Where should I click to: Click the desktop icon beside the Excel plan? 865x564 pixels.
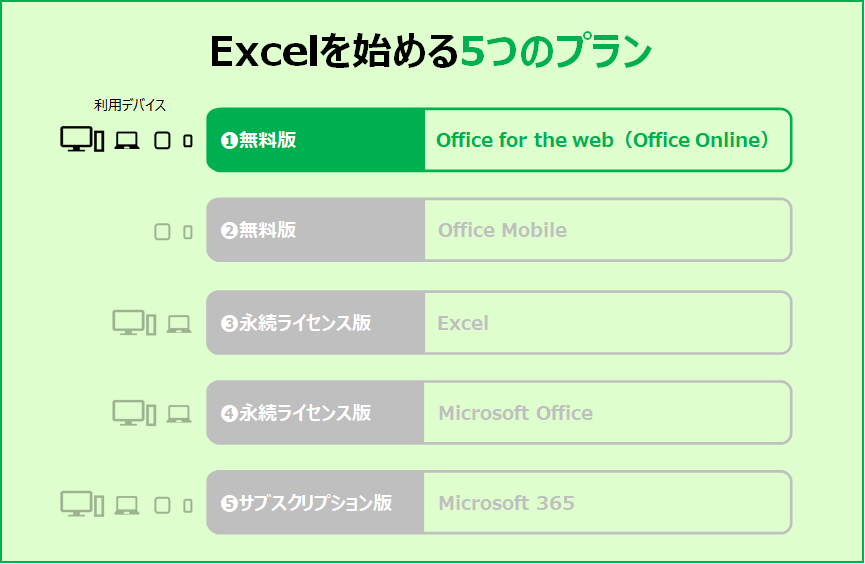(x=134, y=322)
